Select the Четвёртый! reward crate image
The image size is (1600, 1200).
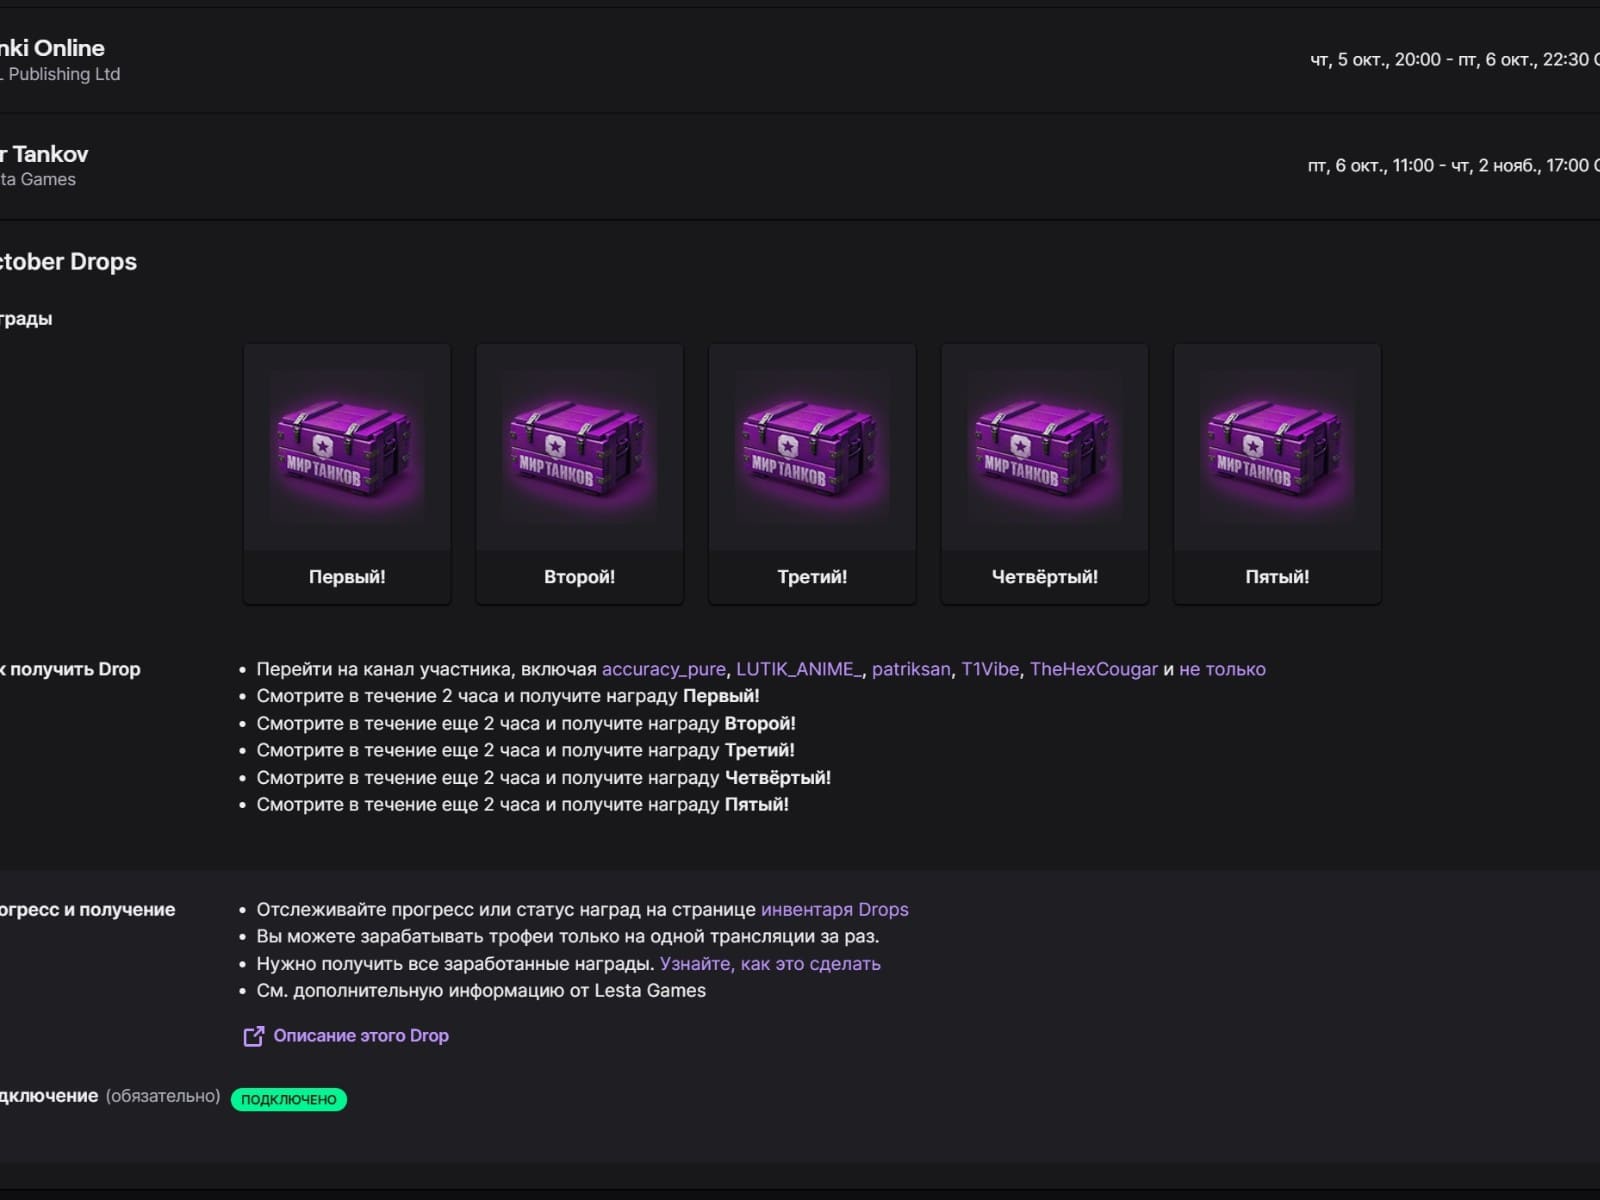coord(1045,448)
